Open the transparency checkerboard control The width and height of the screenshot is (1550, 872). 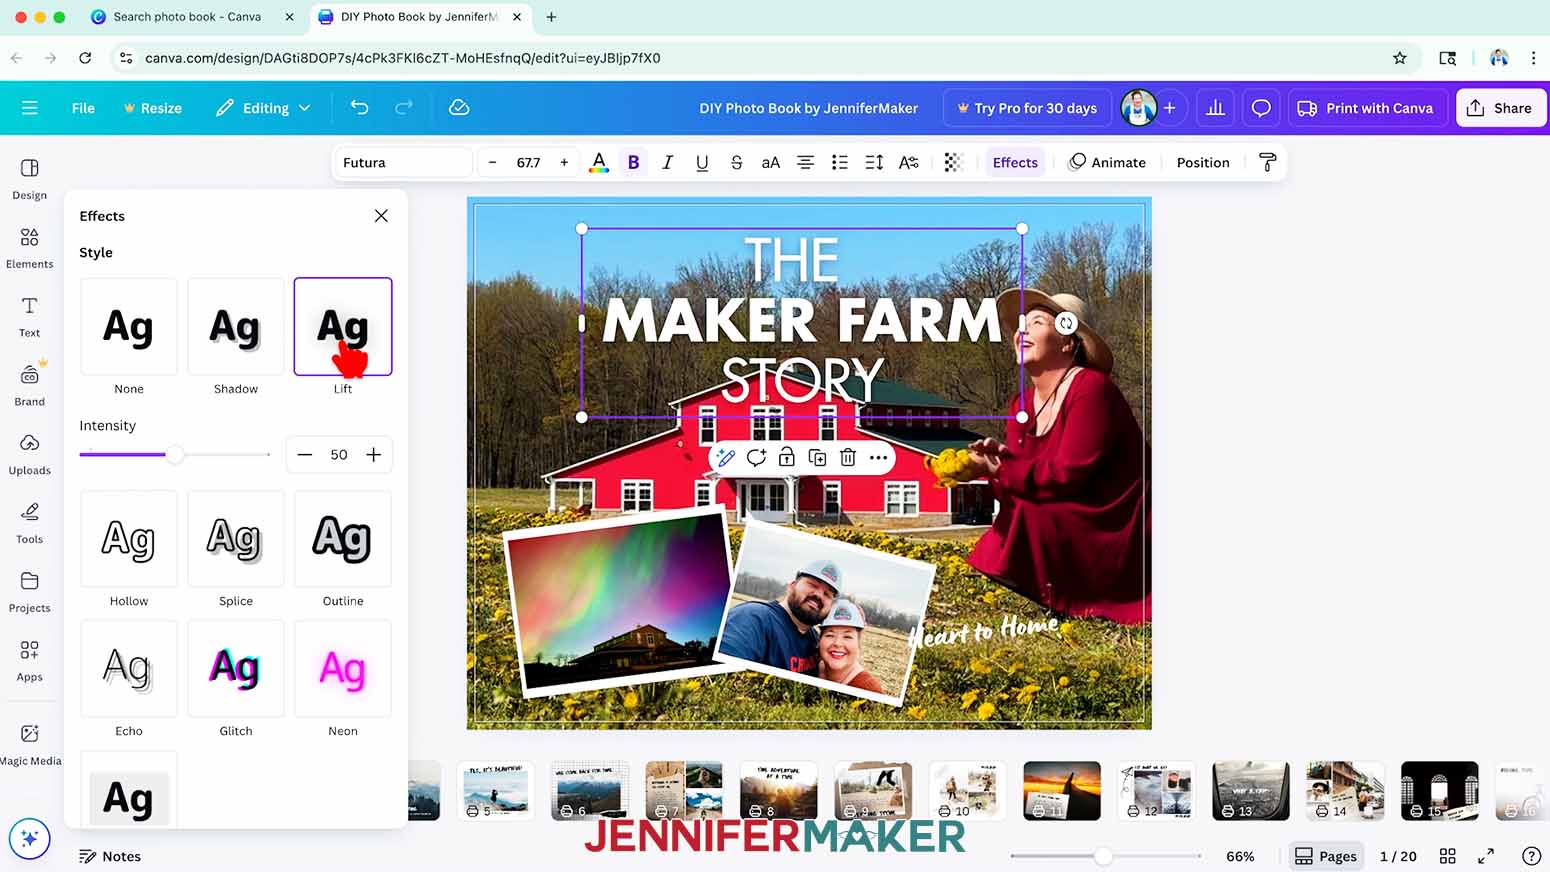pyautogui.click(x=953, y=163)
